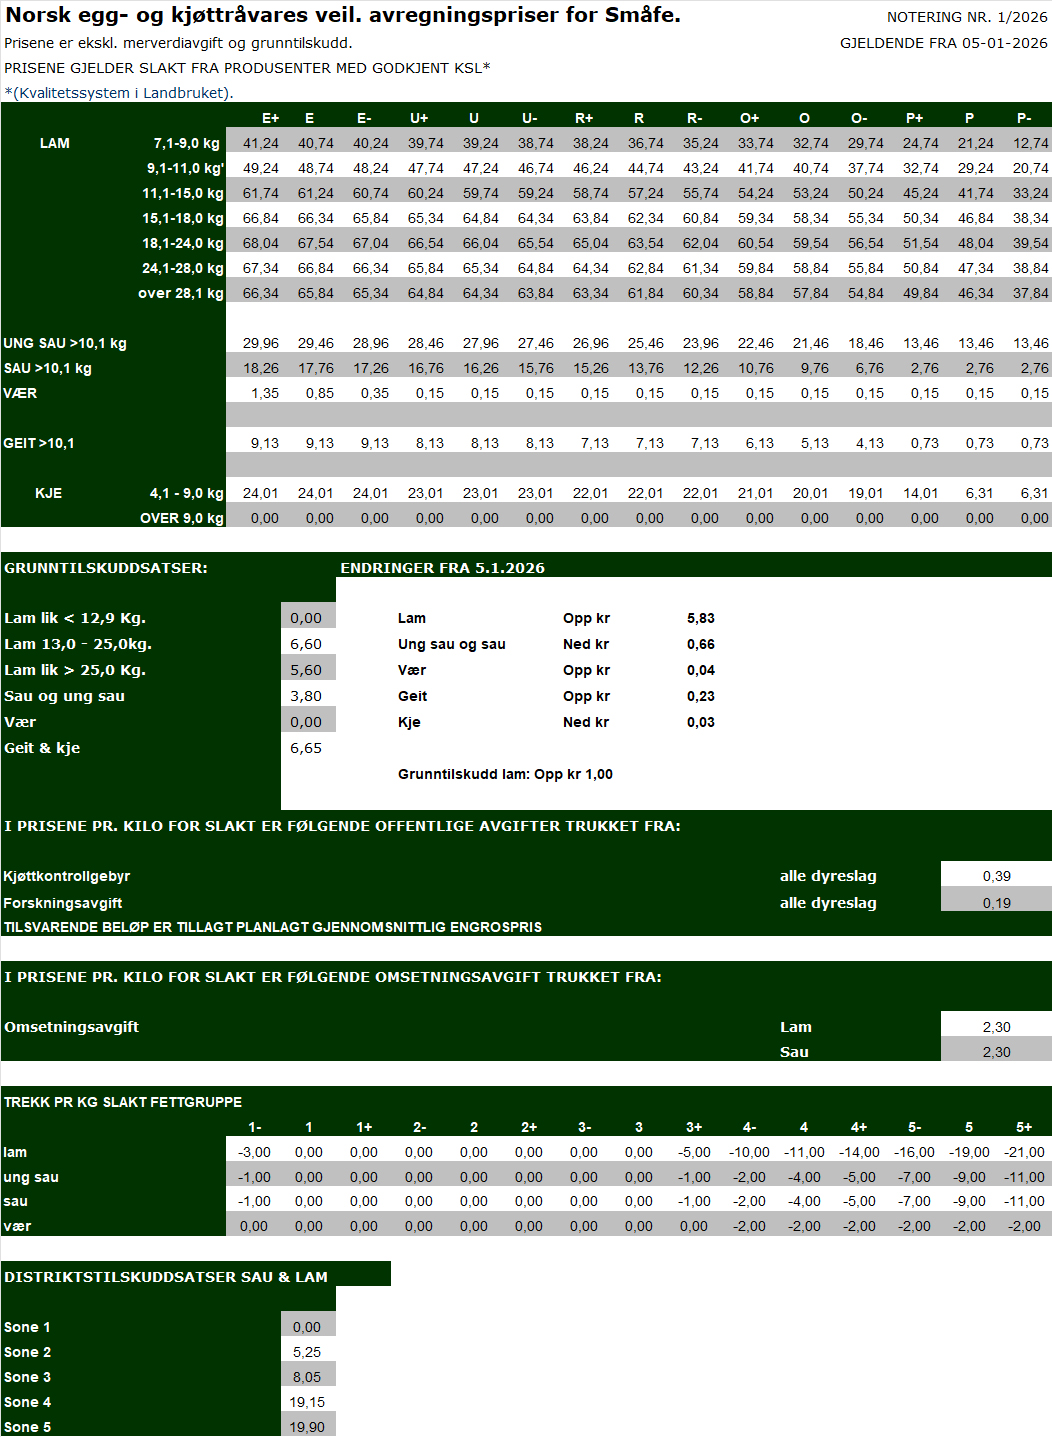The image size is (1052, 1437).
Task: Select the Sone 4 value 19,15
Action: click(x=306, y=1402)
